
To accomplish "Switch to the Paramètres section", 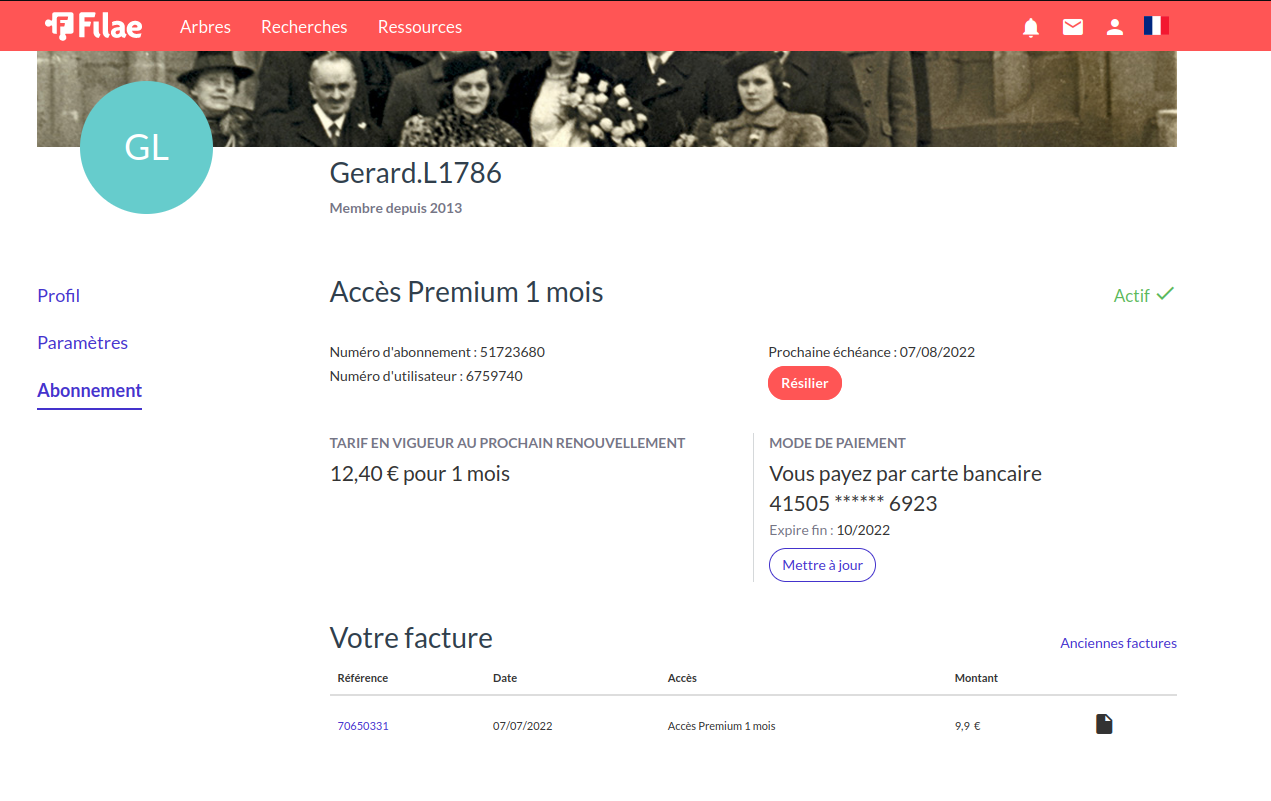I will tap(82, 343).
